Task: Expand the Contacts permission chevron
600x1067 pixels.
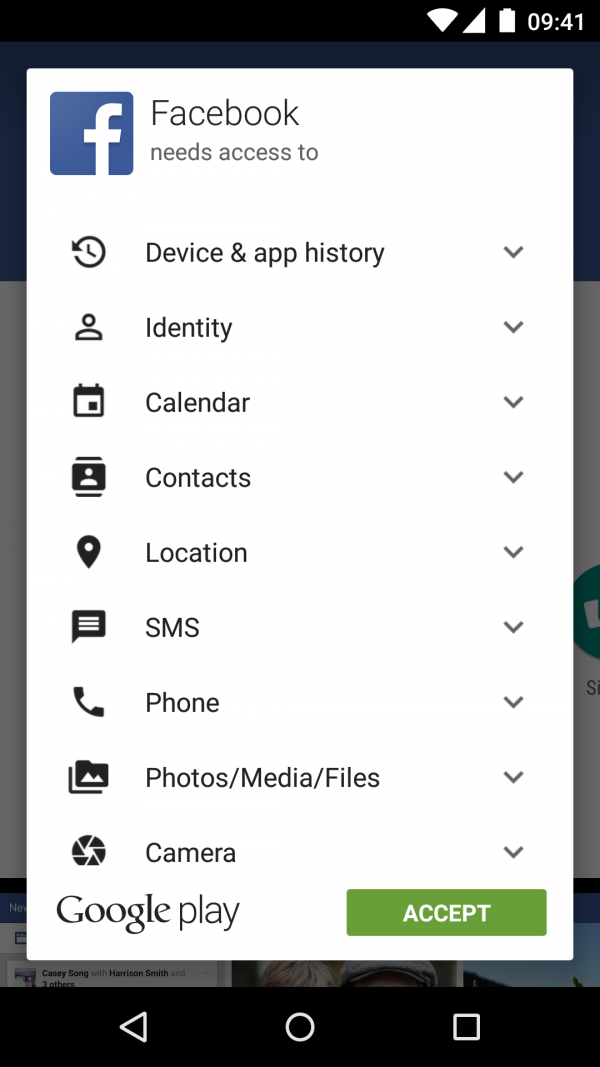Action: pyautogui.click(x=513, y=477)
